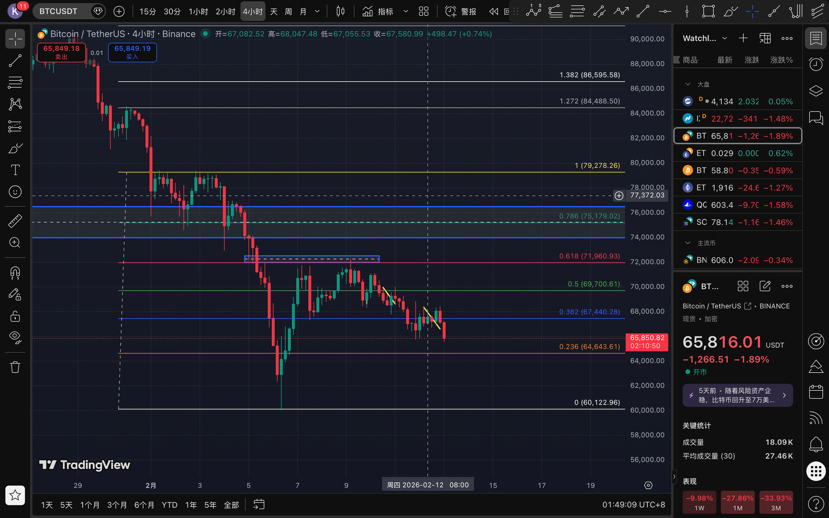The height and width of the screenshot is (518, 829).
Task: Open the alerts clock panel
Action: click(x=816, y=64)
